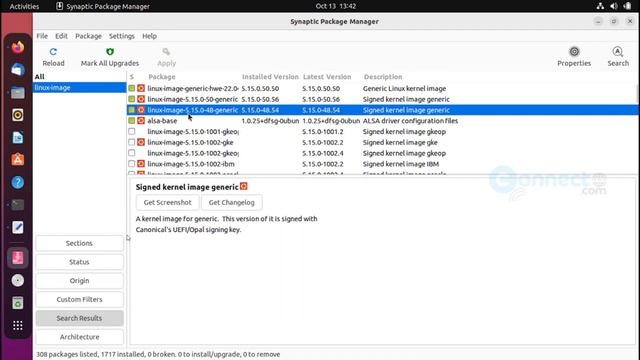Open Firefox from the dock
The image size is (640, 360).
pyautogui.click(x=18, y=47)
